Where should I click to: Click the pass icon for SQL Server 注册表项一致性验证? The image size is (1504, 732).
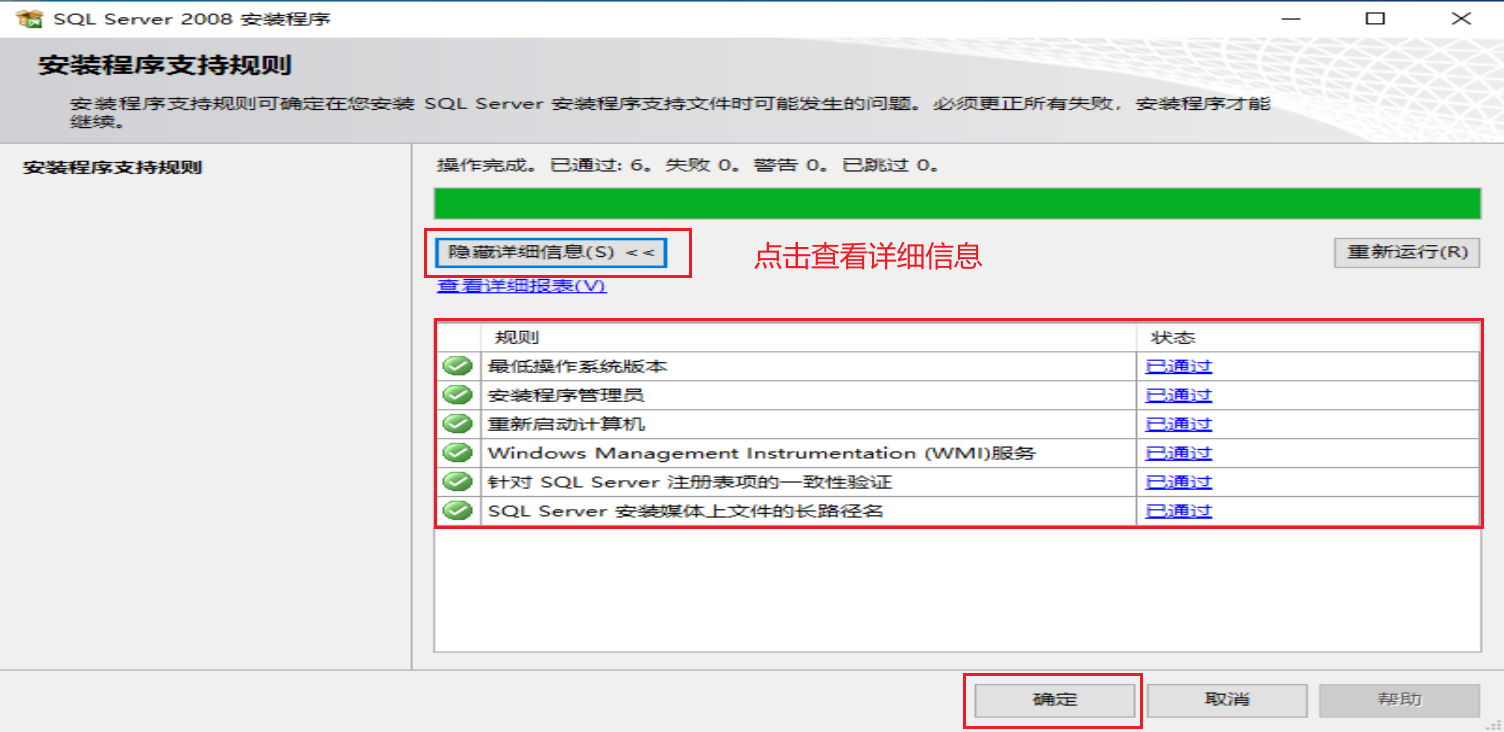pyautogui.click(x=457, y=481)
